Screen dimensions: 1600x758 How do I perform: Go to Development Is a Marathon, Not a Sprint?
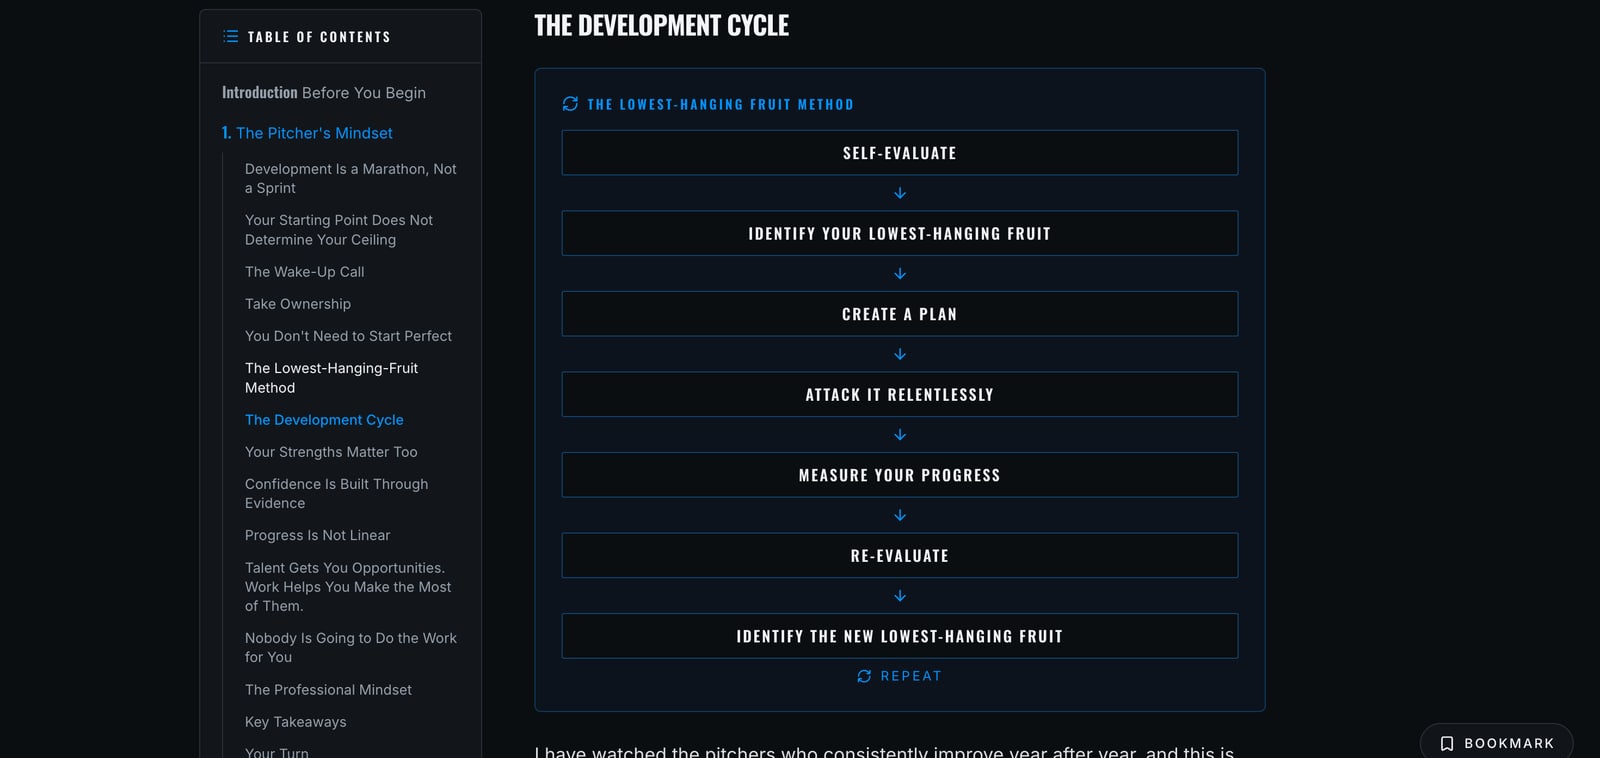pos(351,179)
